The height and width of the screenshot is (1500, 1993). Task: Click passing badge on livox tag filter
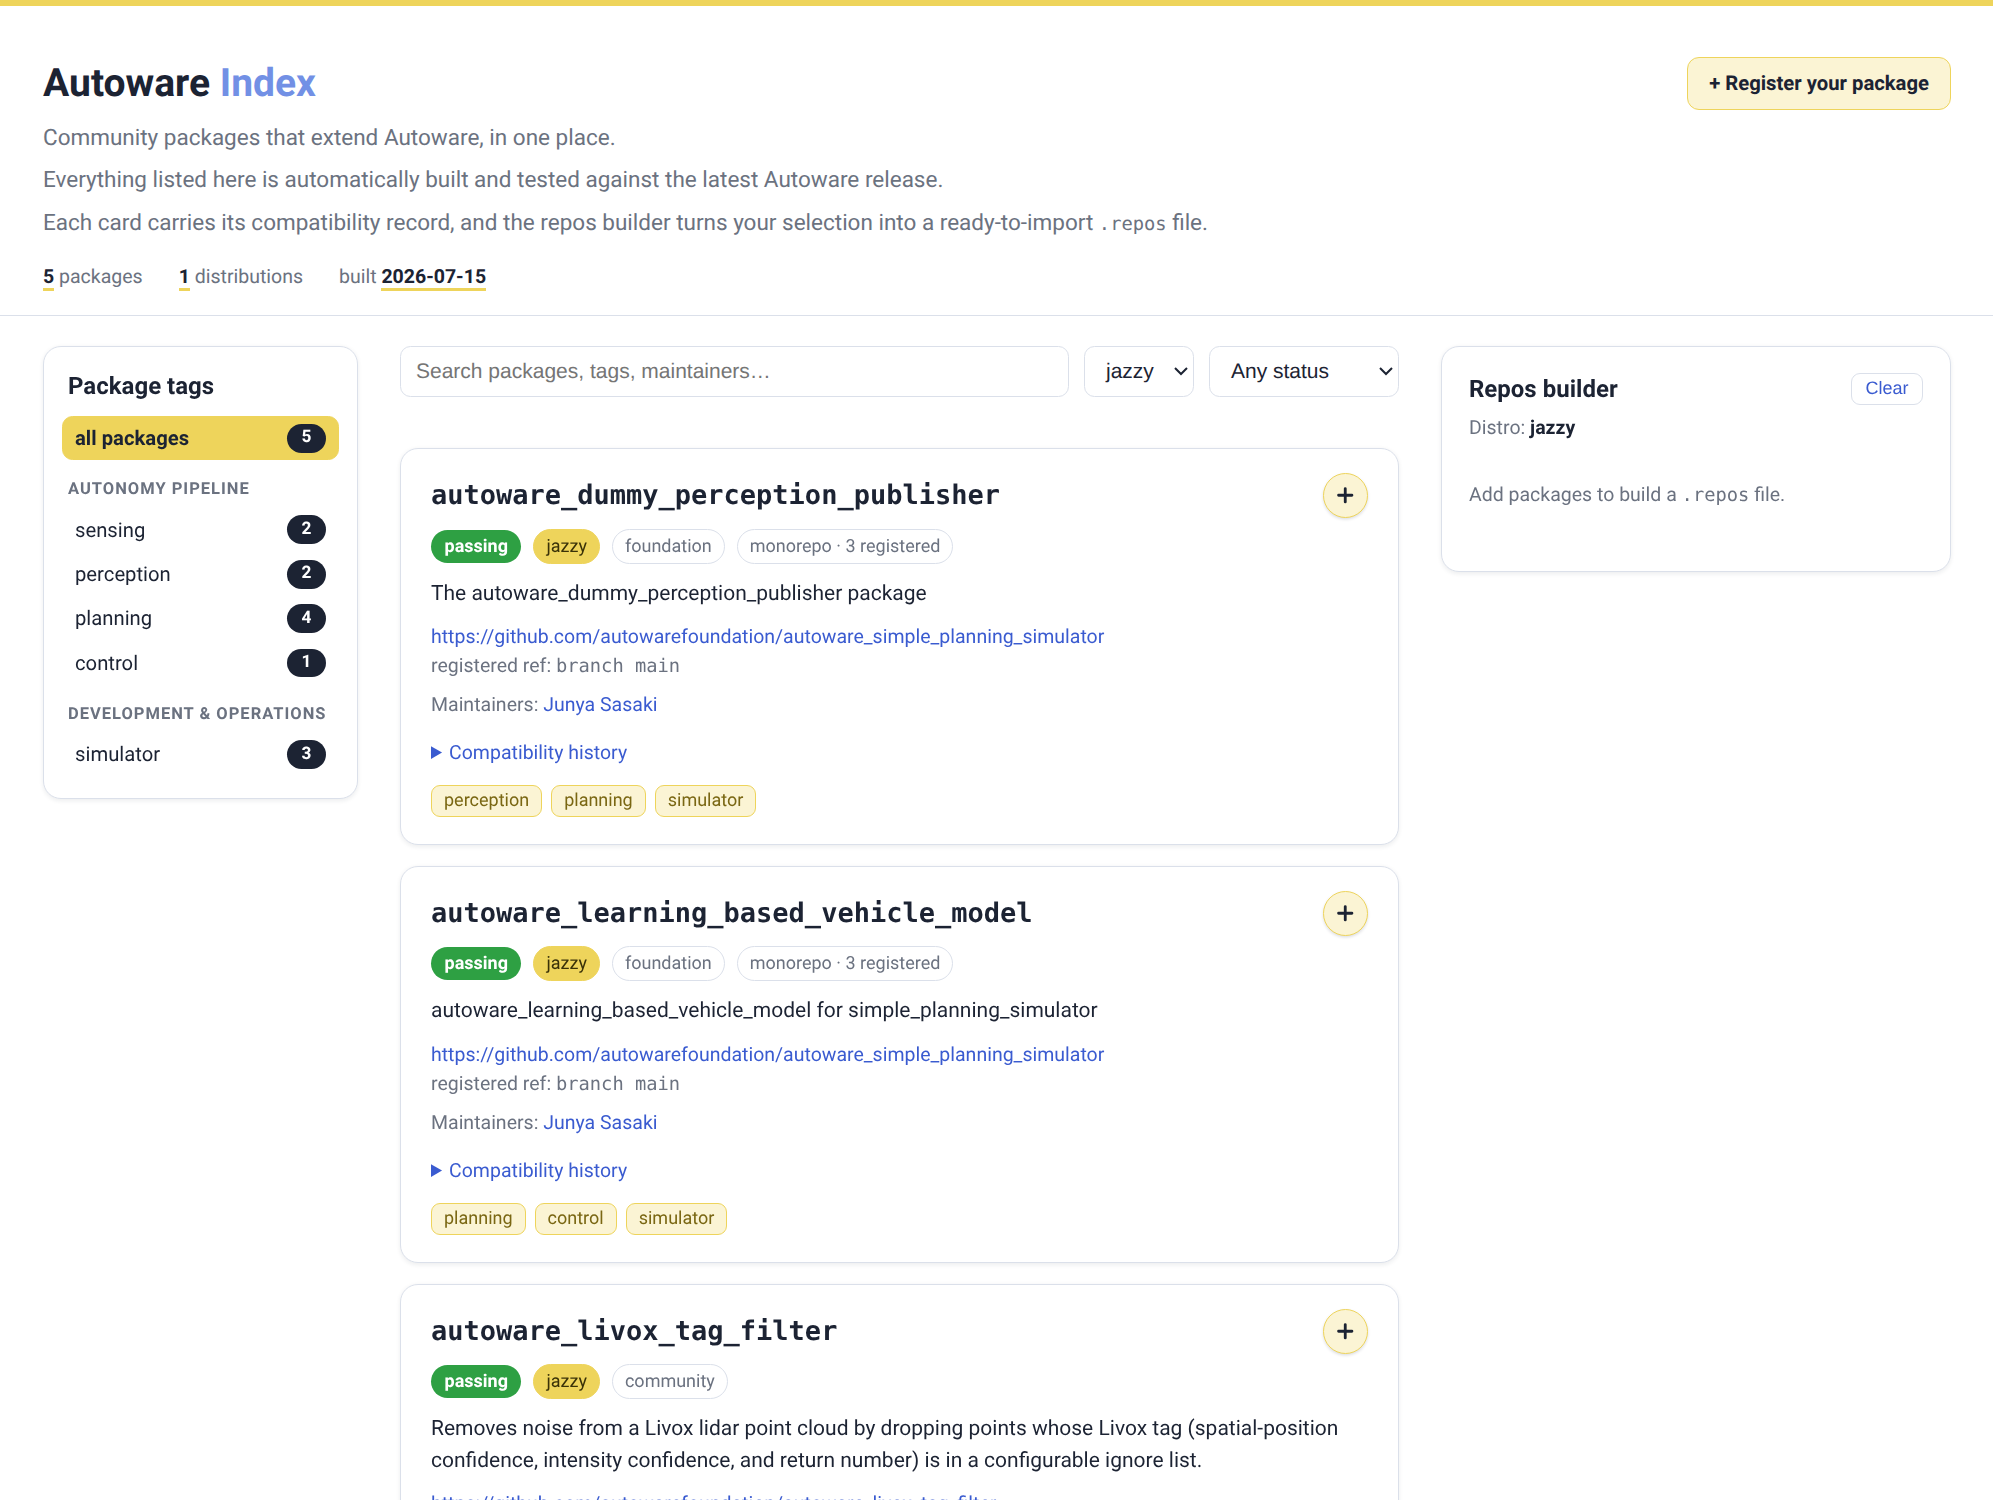476,1381
